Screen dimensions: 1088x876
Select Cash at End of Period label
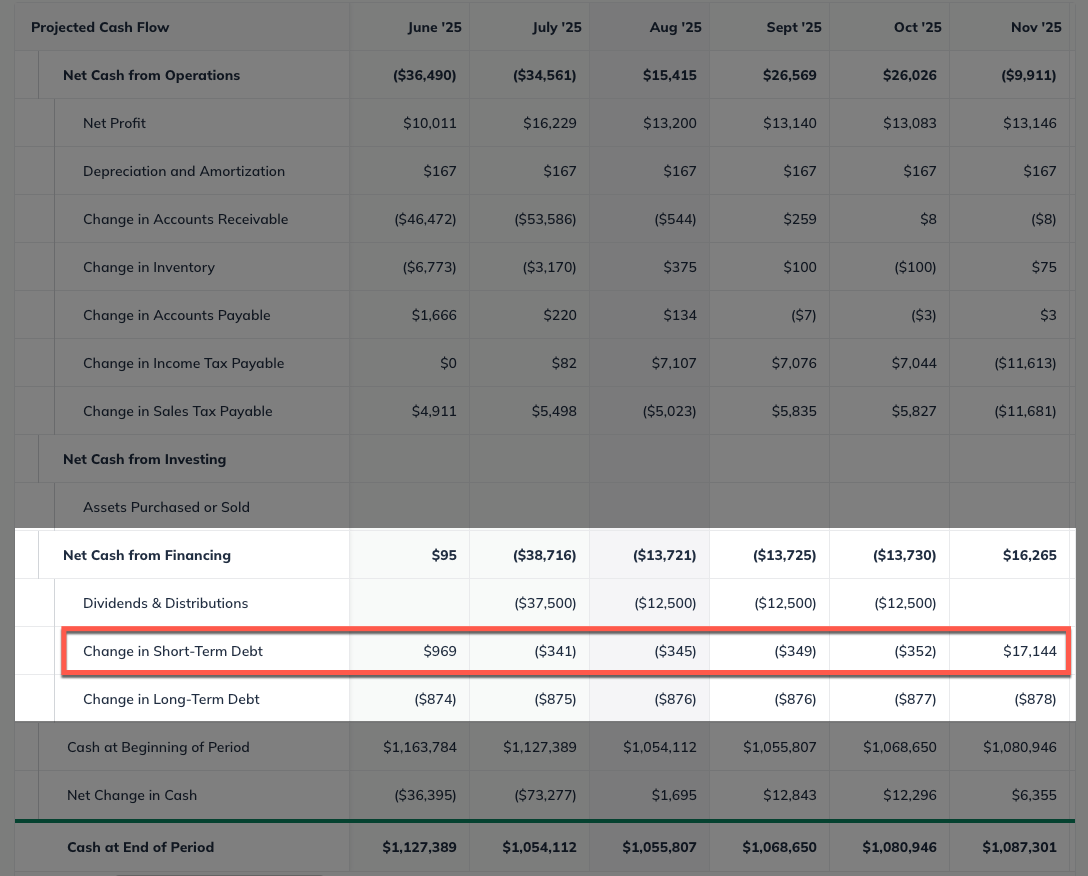(x=141, y=847)
